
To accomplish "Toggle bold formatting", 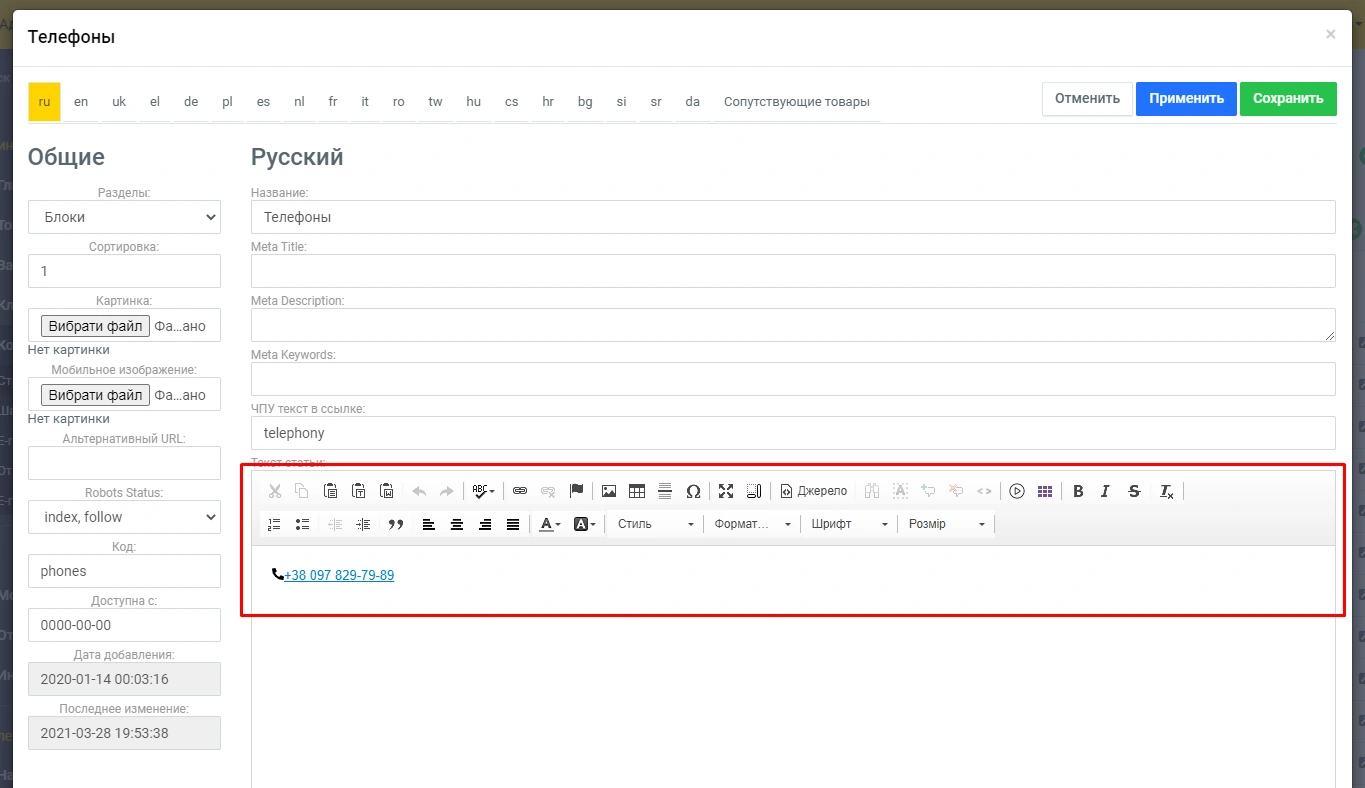I will 1078,491.
